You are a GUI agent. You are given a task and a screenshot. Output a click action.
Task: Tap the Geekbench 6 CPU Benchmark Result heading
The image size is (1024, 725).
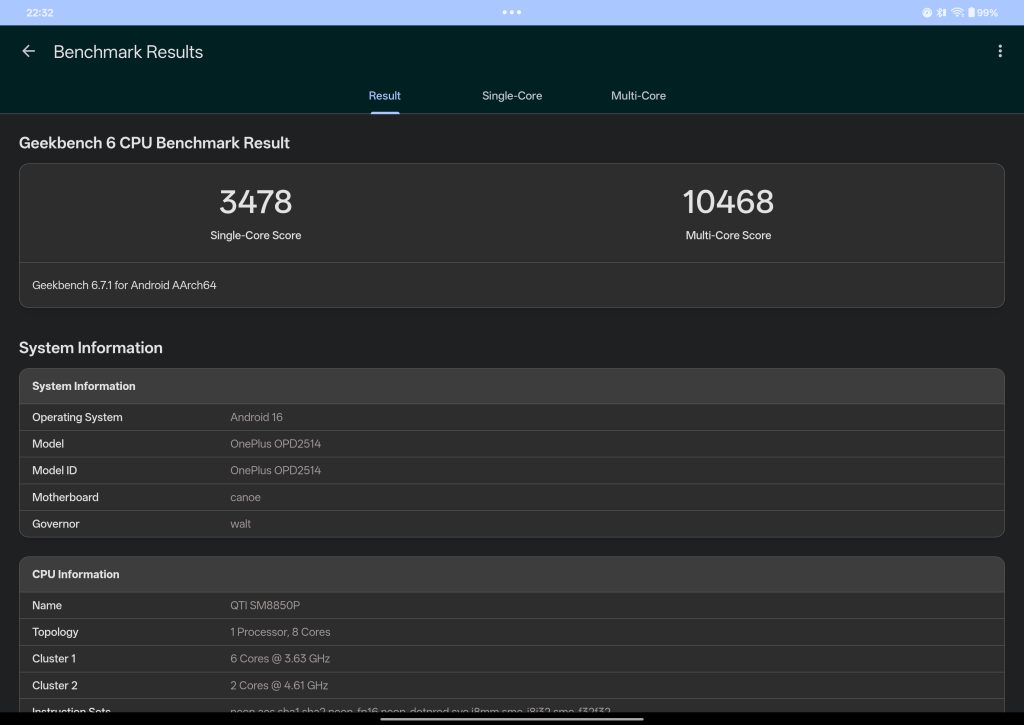tap(154, 143)
